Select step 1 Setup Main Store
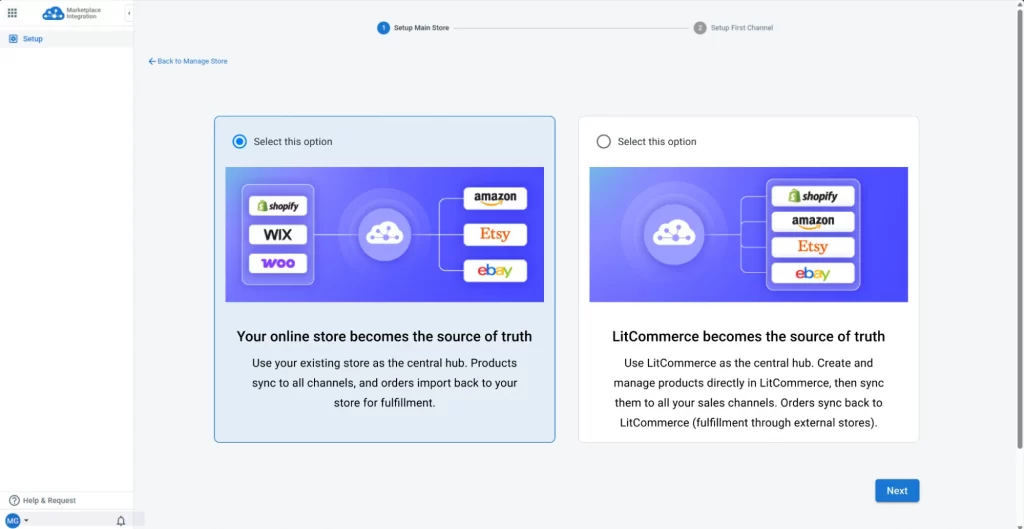Viewport: 1024px width, 529px height. coord(413,28)
